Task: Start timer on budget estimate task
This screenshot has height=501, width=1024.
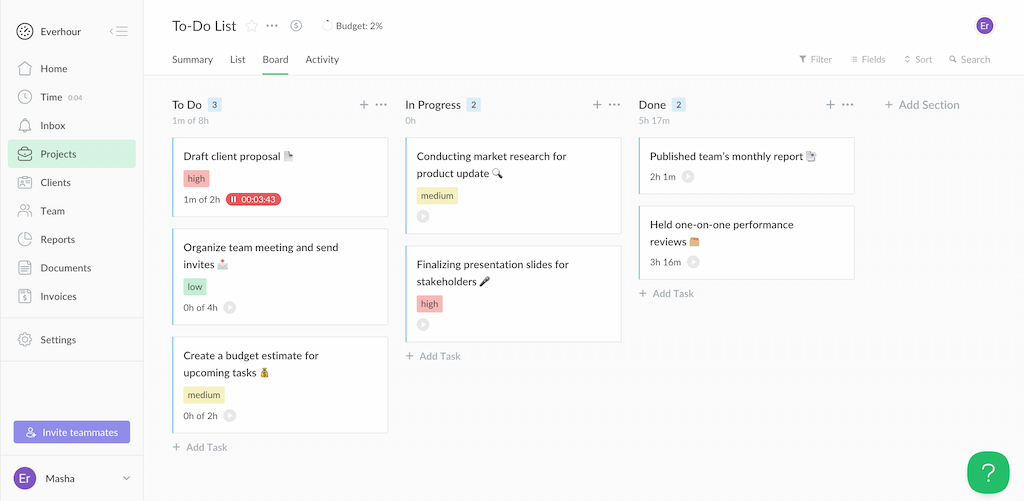Action: (230, 415)
